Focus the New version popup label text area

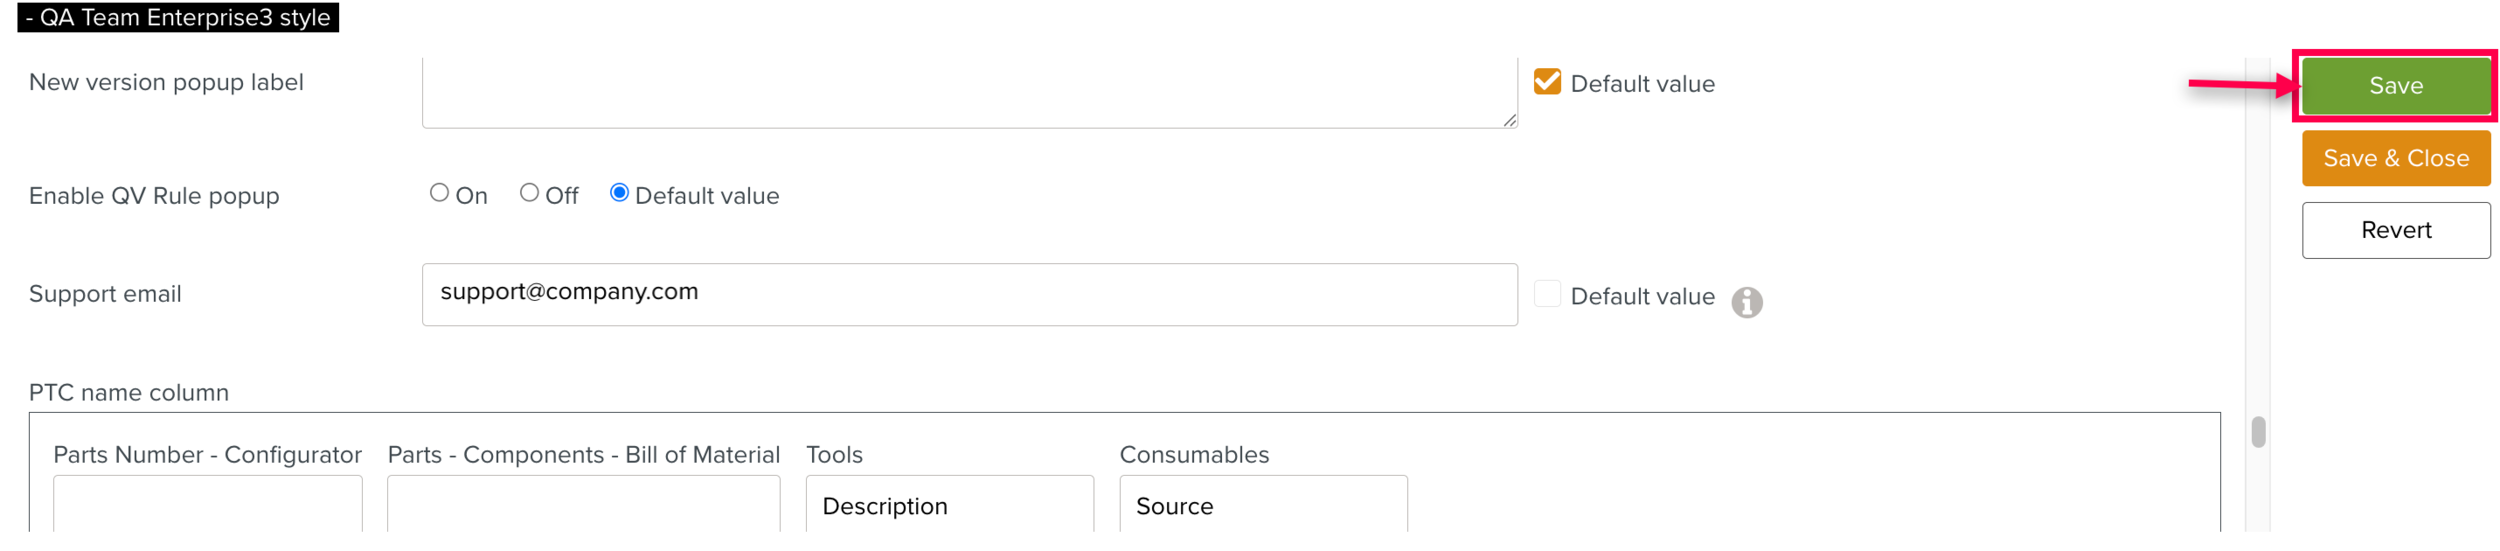click(968, 92)
